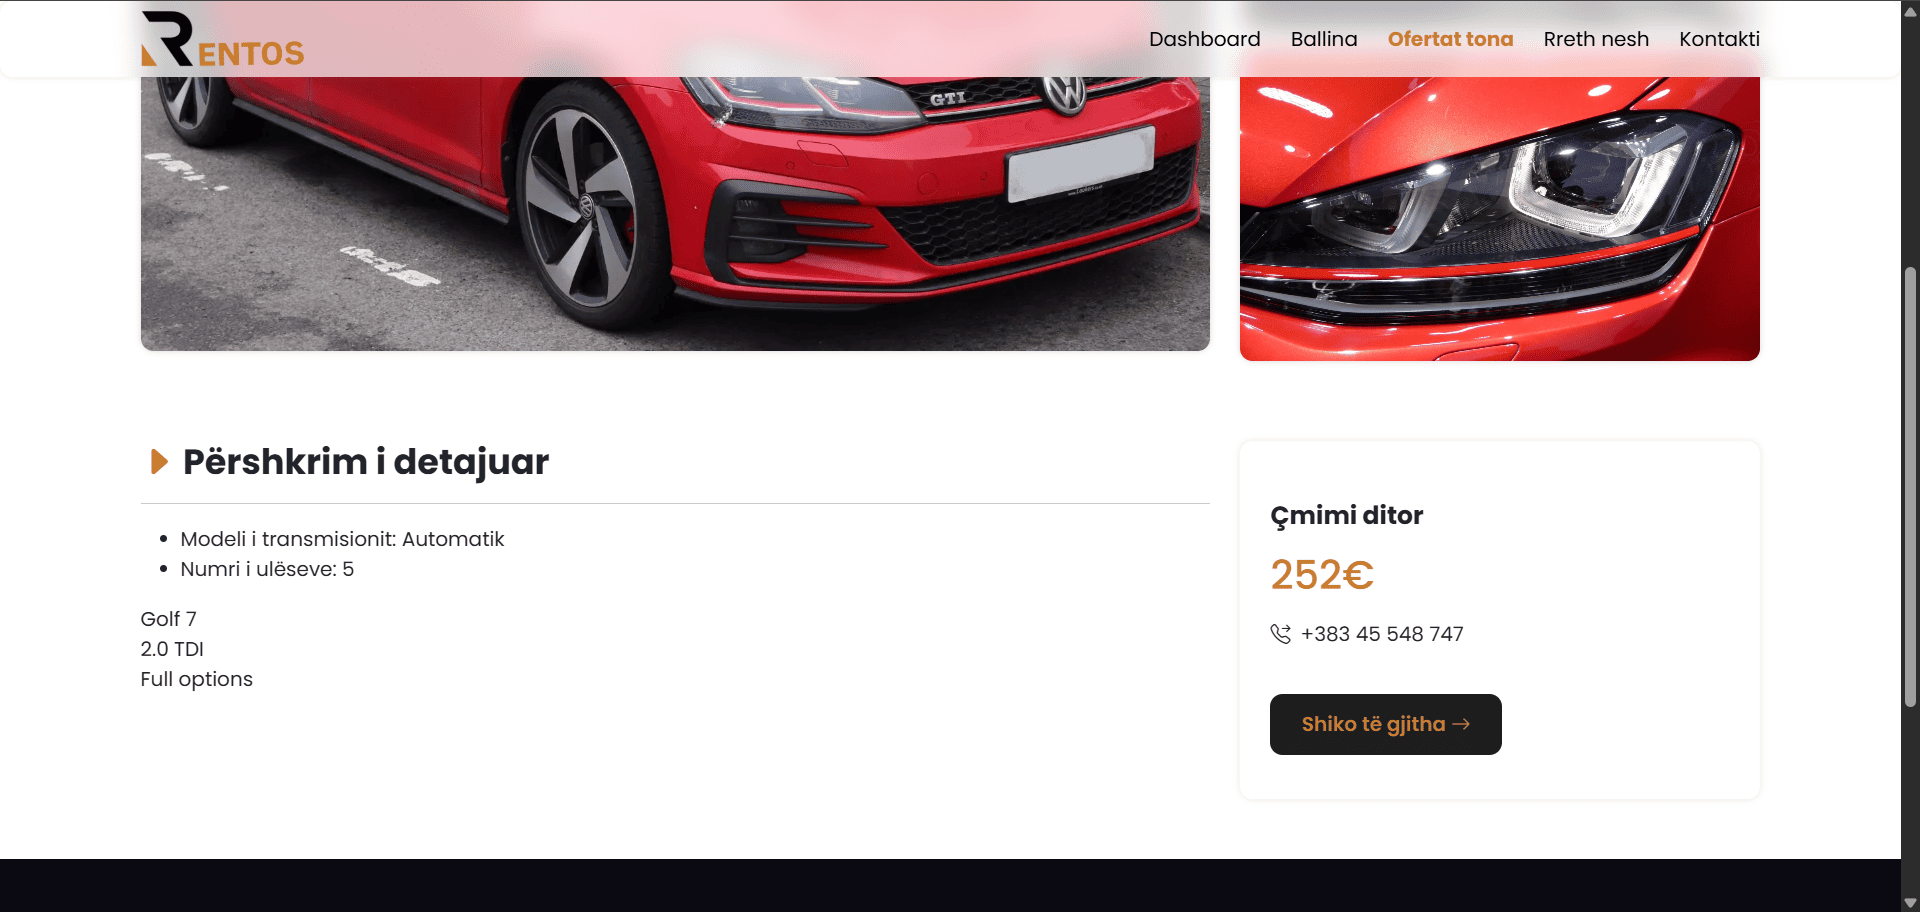This screenshot has width=1920, height=912.
Task: Go to the Ballina page
Action: 1323,39
